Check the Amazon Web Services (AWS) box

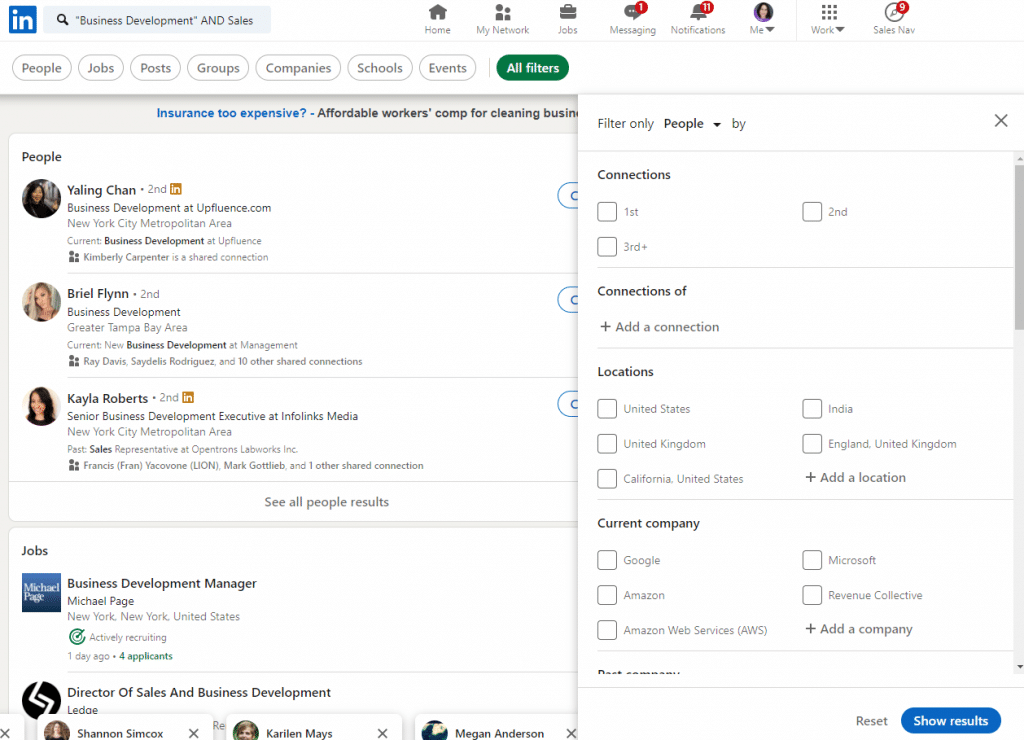607,630
